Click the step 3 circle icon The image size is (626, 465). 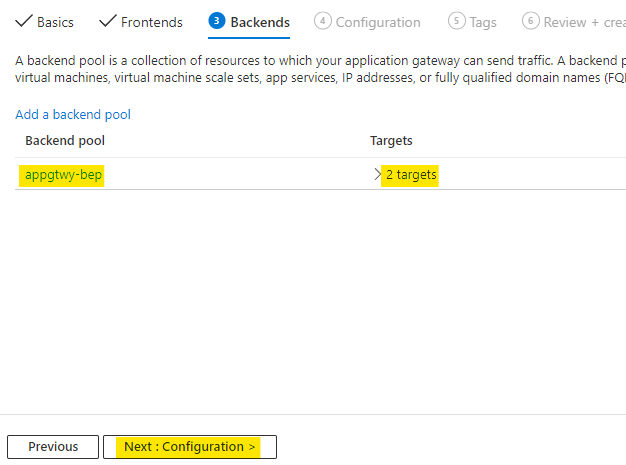[216, 21]
